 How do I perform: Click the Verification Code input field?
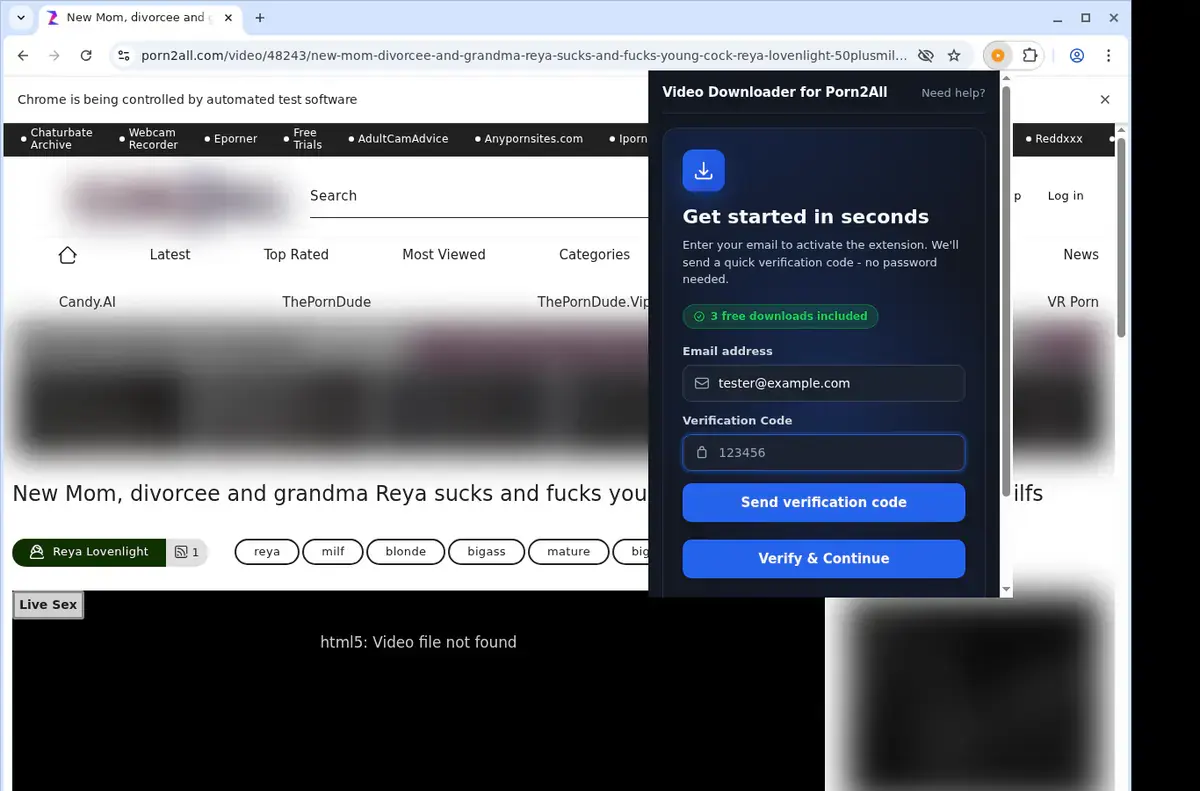pyautogui.click(x=823, y=452)
